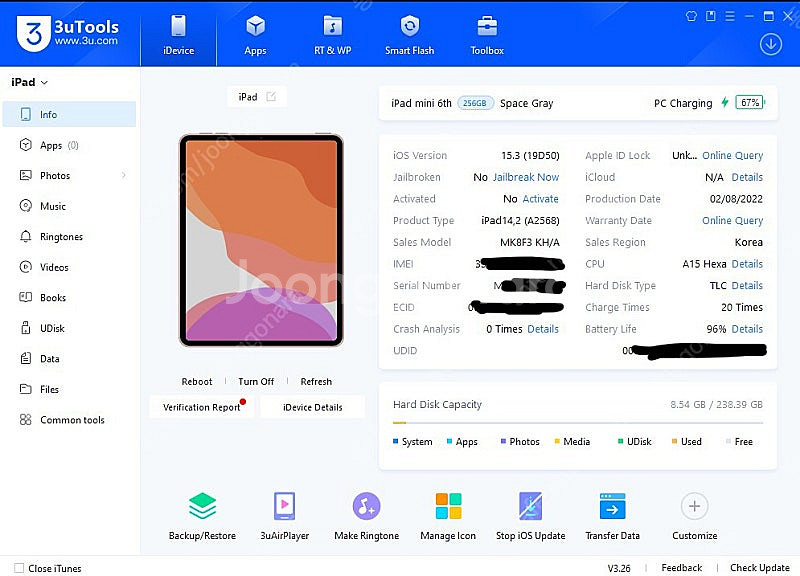Click the 3uTools logo
Image resolution: width=800 pixels, height=576 pixels.
pyautogui.click(x=68, y=33)
